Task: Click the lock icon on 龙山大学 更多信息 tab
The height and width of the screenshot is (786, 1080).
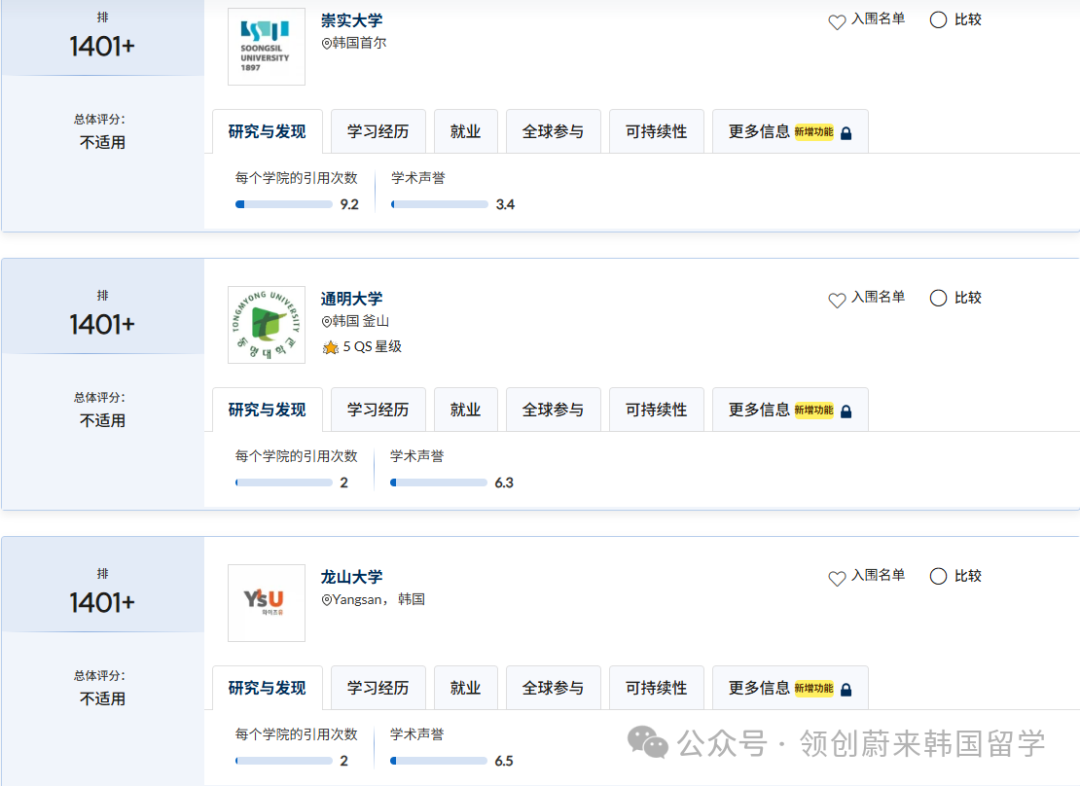Action: click(847, 690)
